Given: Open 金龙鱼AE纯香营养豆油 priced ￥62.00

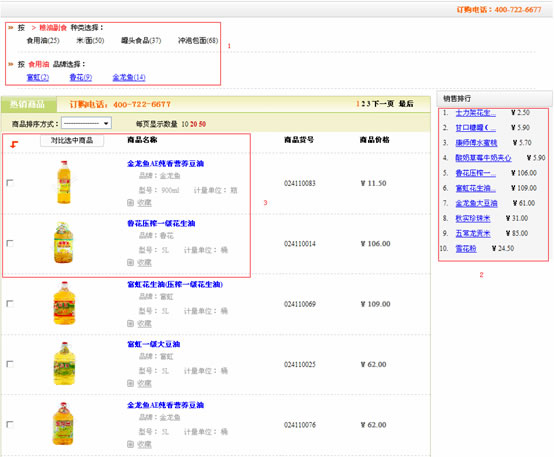Looking at the screenshot, I should [x=165, y=405].
